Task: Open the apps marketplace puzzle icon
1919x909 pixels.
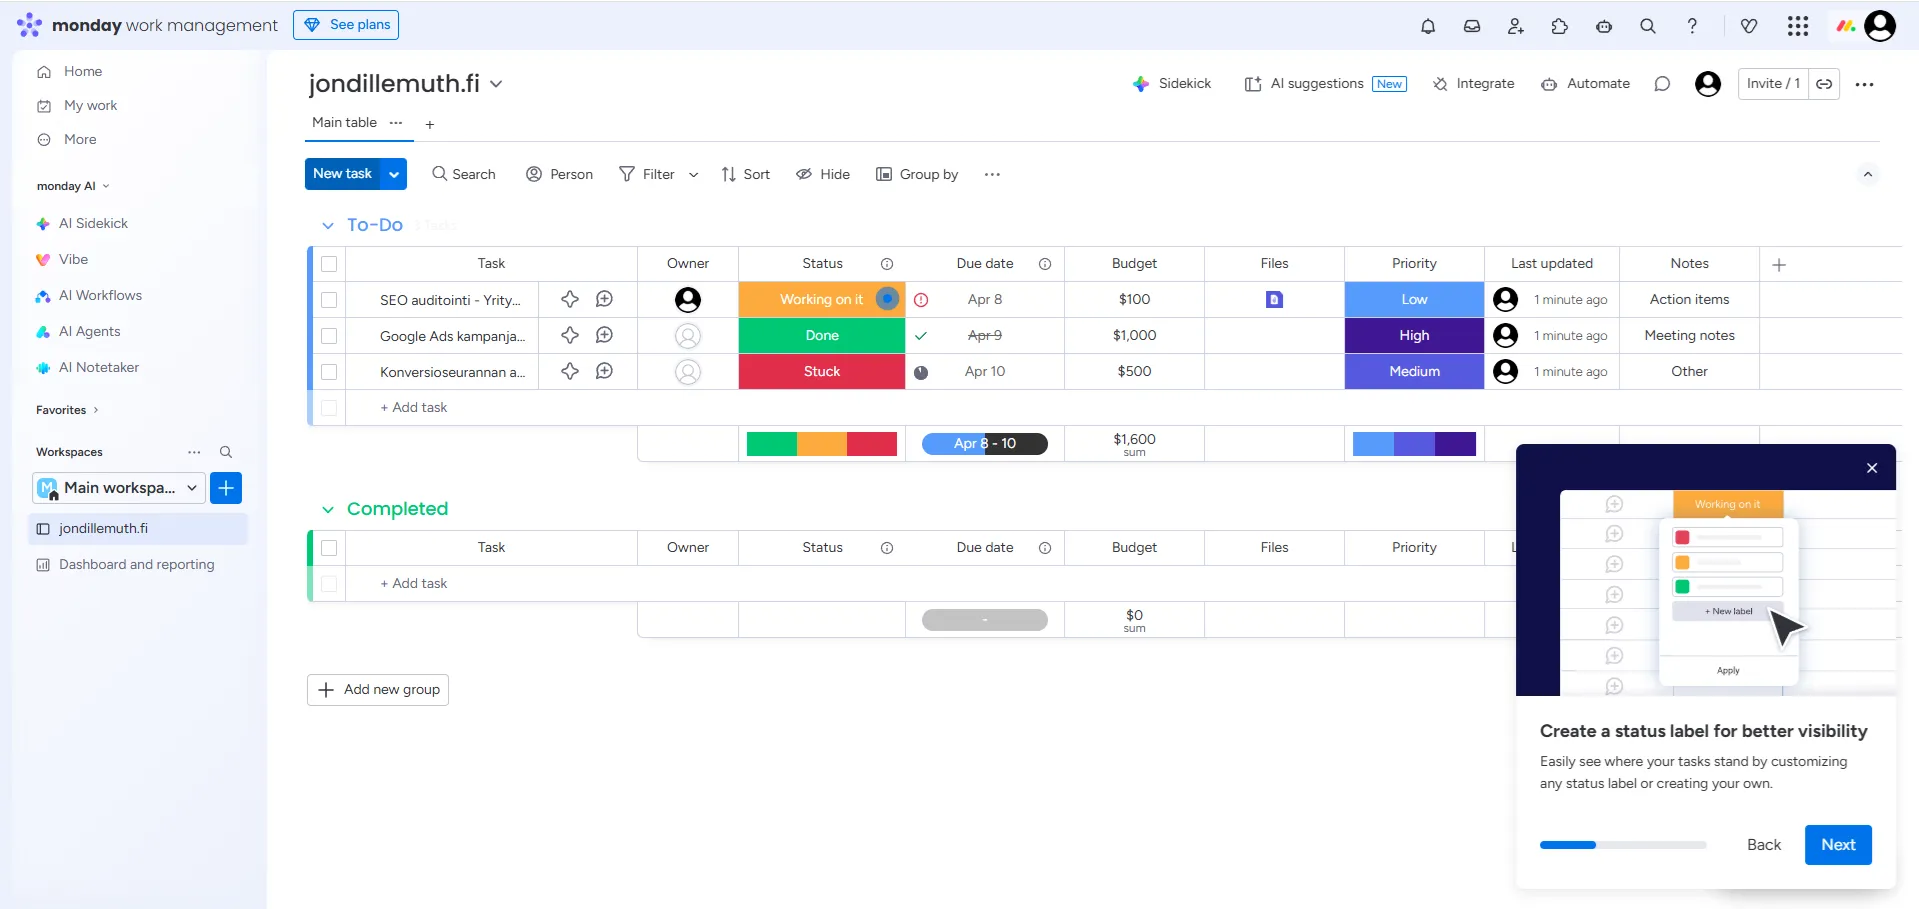Action: 1560,26
